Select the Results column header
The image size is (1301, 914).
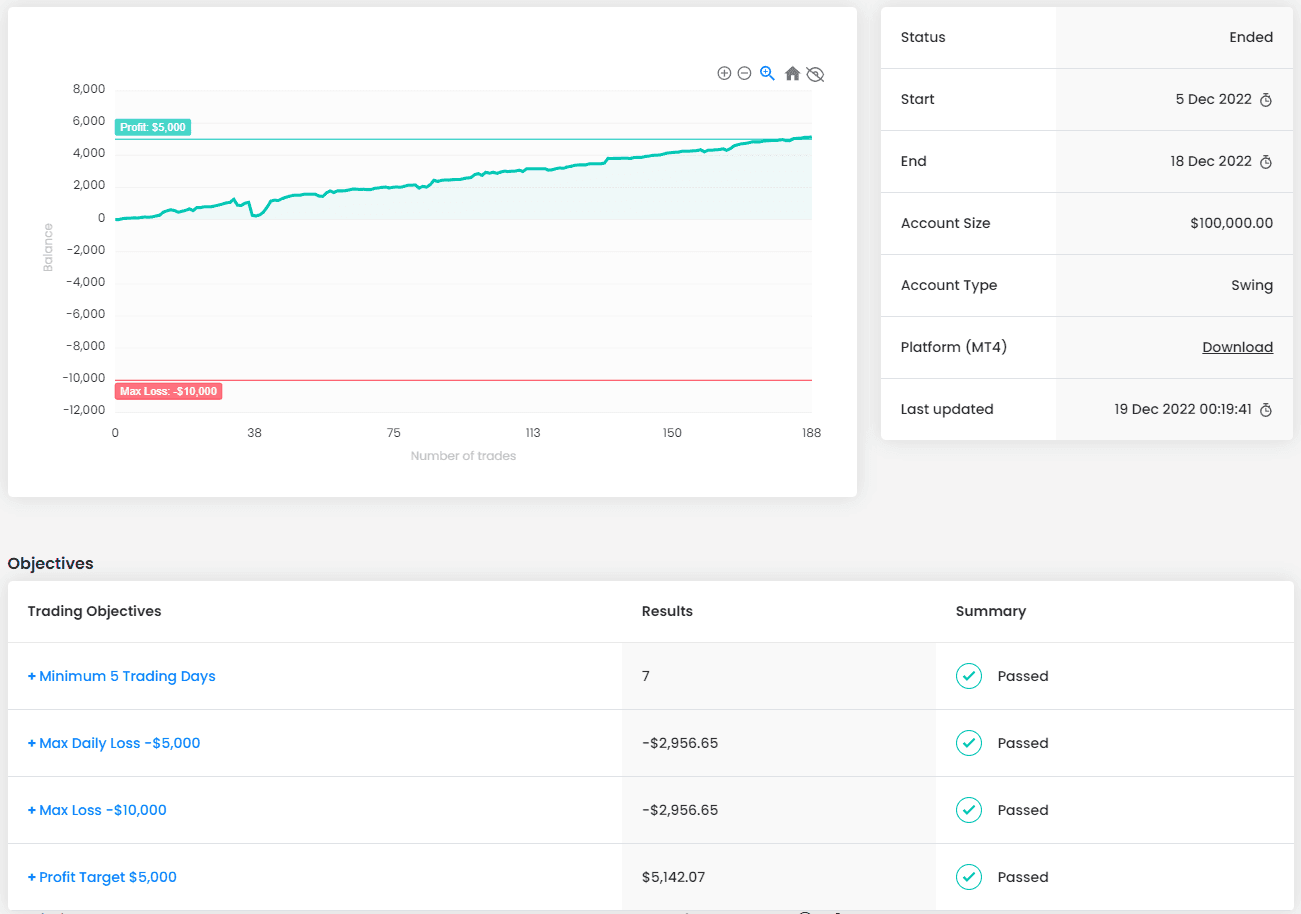click(667, 611)
